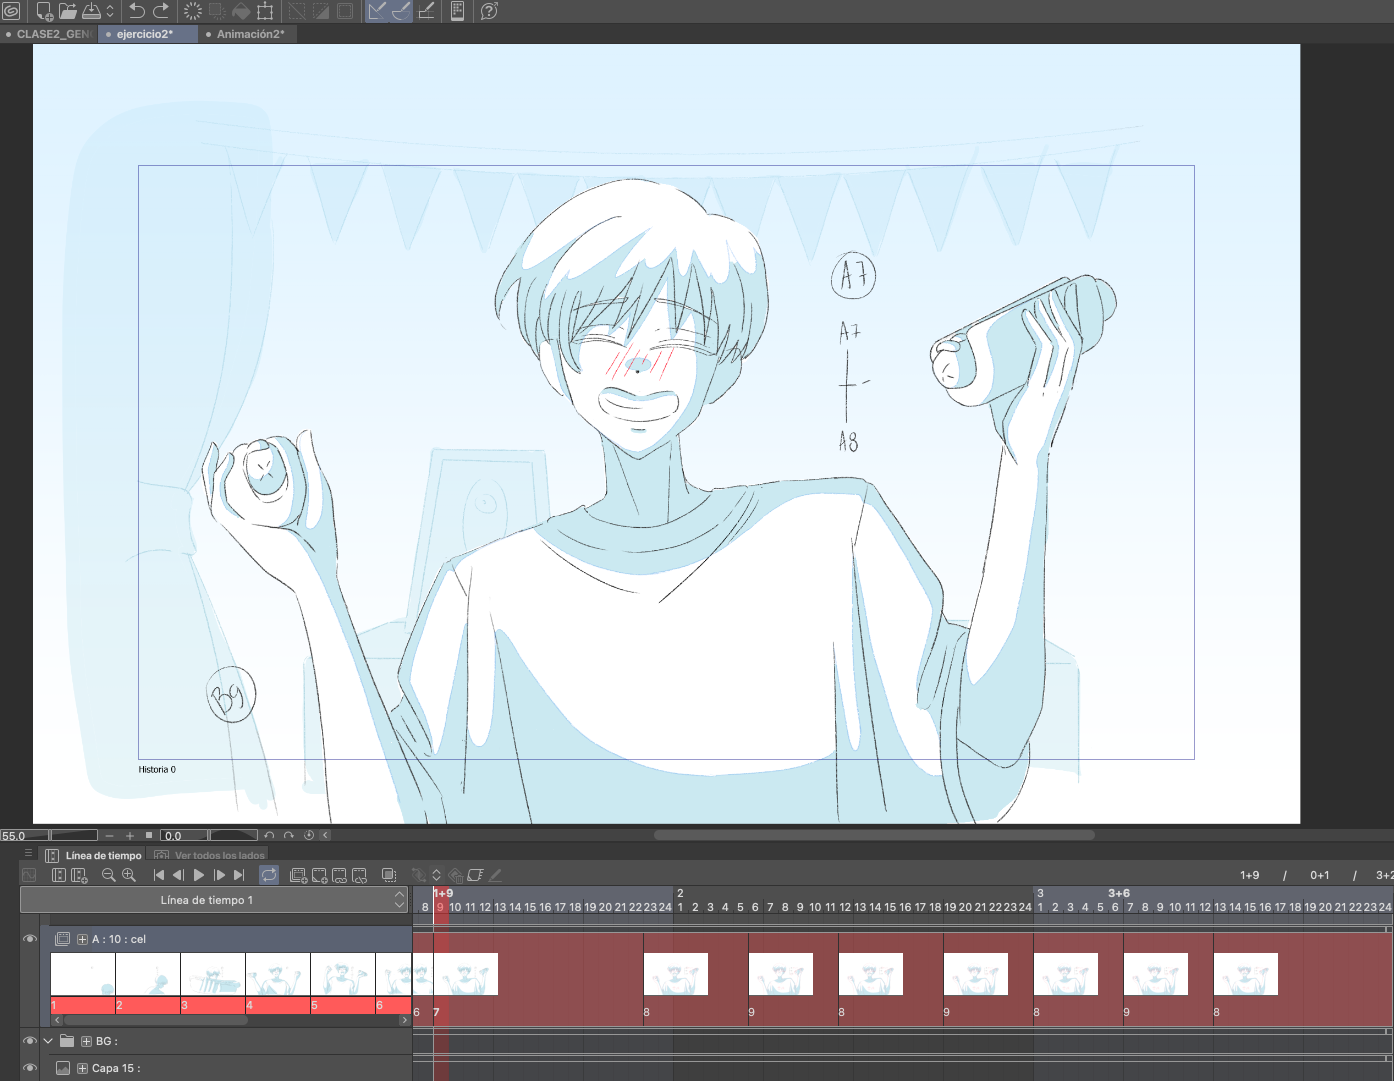The width and height of the screenshot is (1394, 1081).
Task: Click the New animation cel icon
Action: tap(319, 875)
